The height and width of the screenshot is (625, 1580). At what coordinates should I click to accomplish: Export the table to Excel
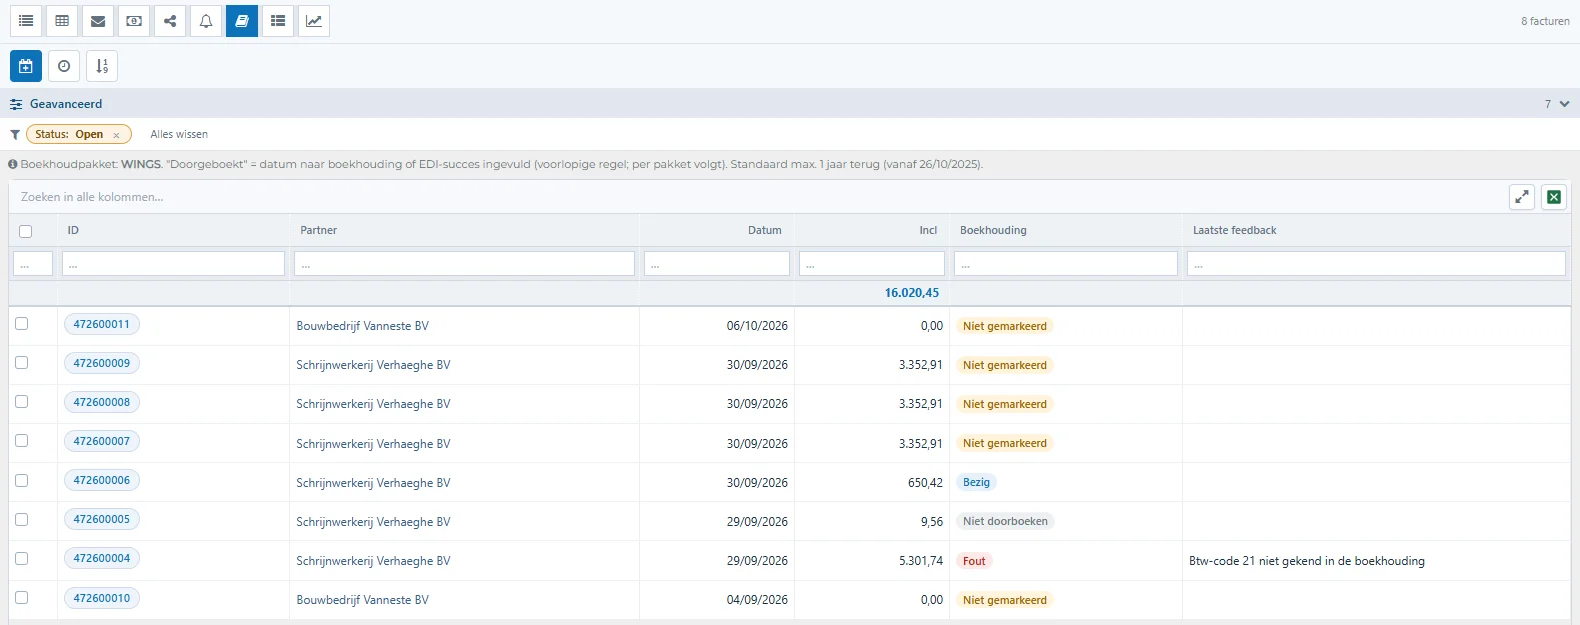click(1554, 197)
